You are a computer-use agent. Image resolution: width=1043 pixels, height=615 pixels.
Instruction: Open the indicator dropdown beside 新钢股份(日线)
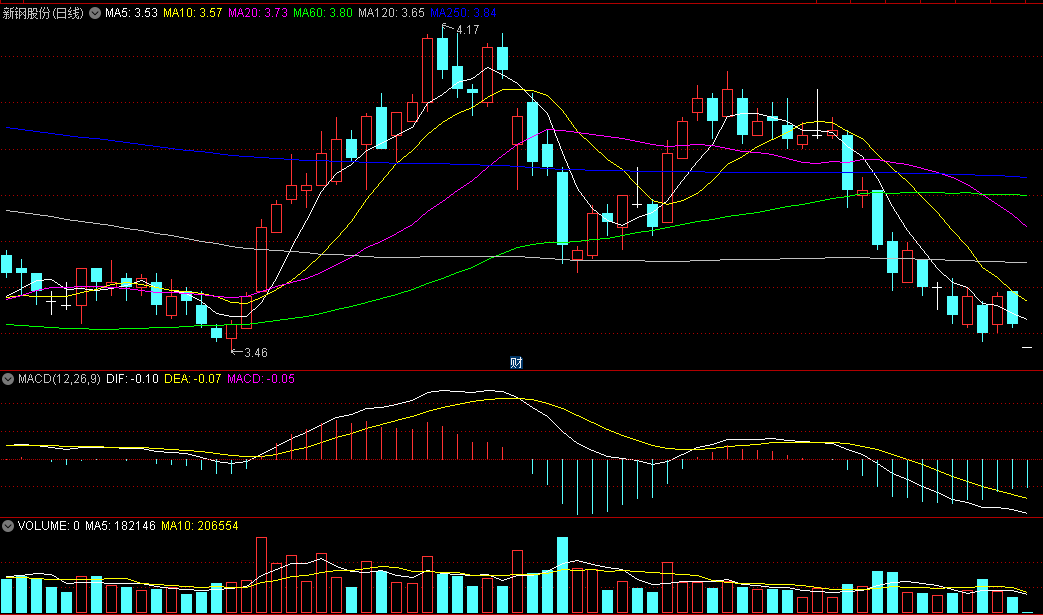95,13
